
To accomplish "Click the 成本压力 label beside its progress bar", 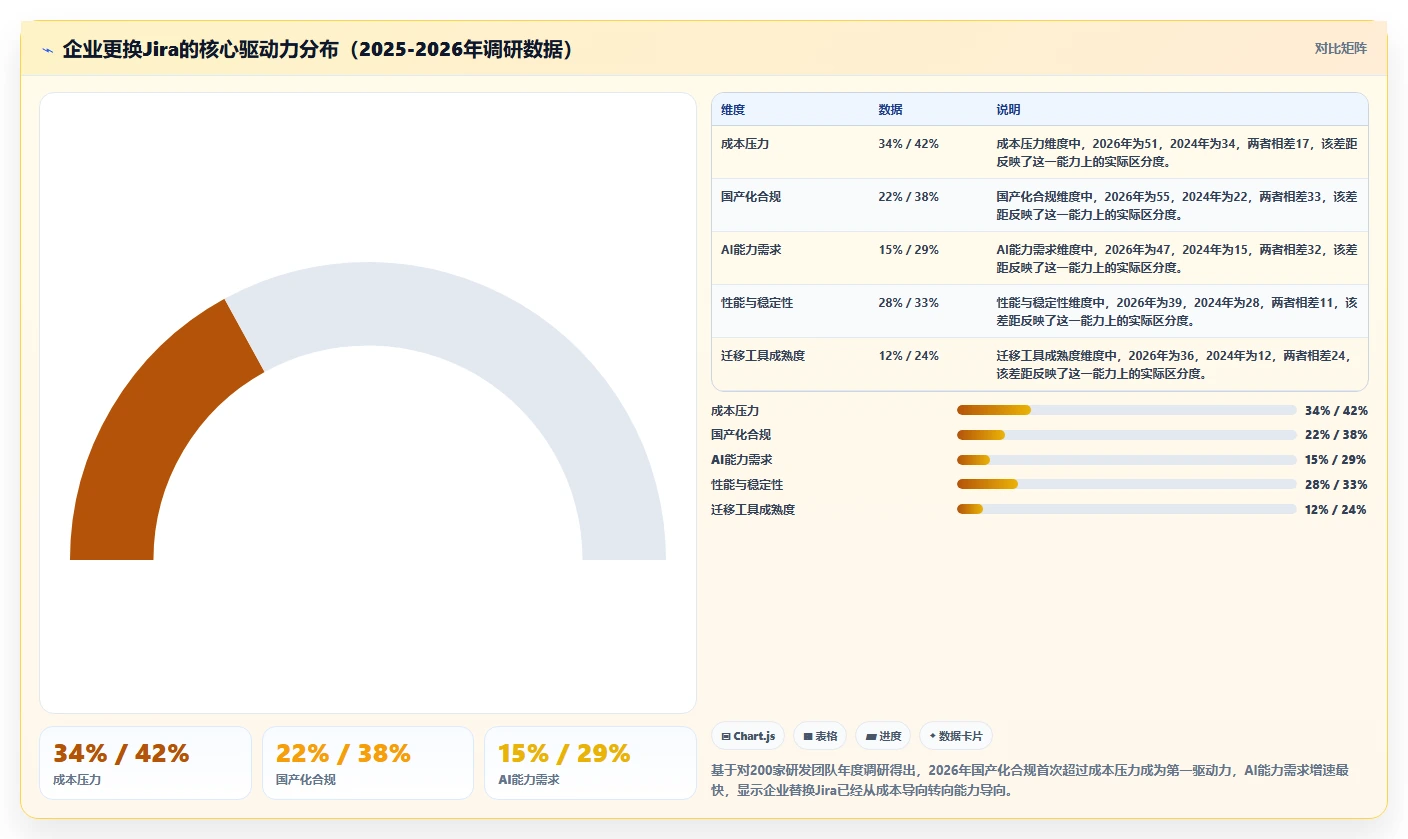I will pos(735,410).
